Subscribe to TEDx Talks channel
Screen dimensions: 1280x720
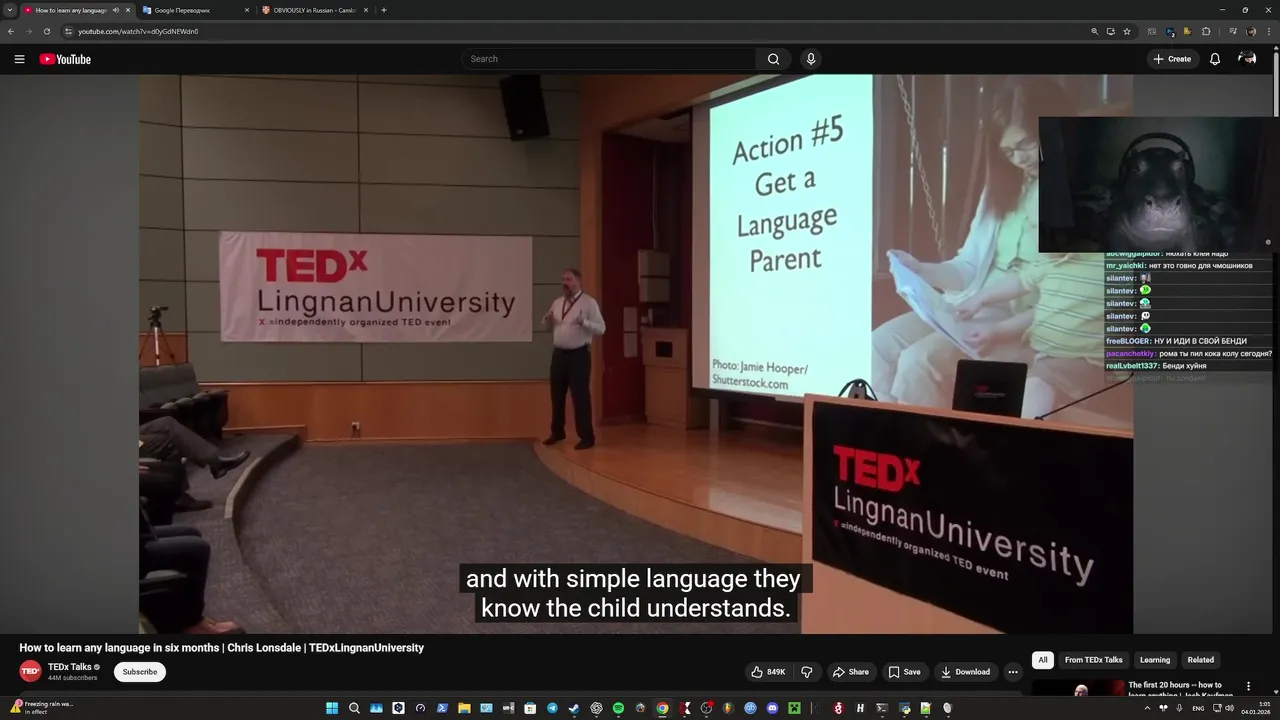pyautogui.click(x=140, y=672)
